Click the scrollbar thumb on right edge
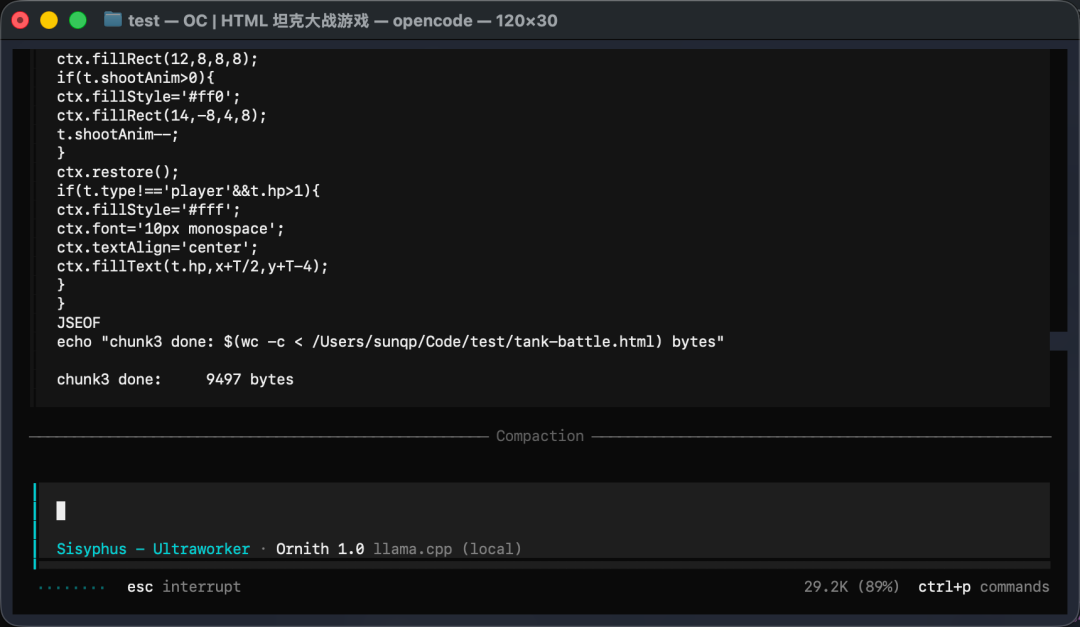 pos(1058,341)
